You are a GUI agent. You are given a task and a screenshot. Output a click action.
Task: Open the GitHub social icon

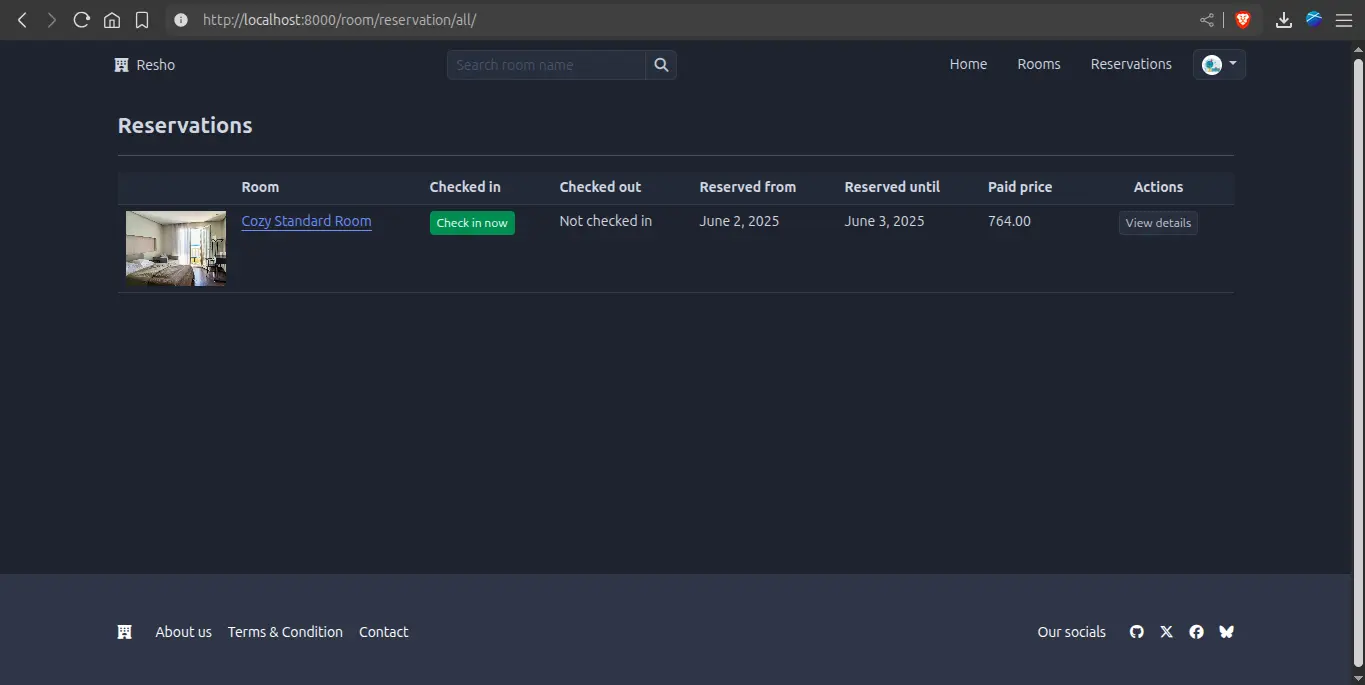(x=1136, y=632)
